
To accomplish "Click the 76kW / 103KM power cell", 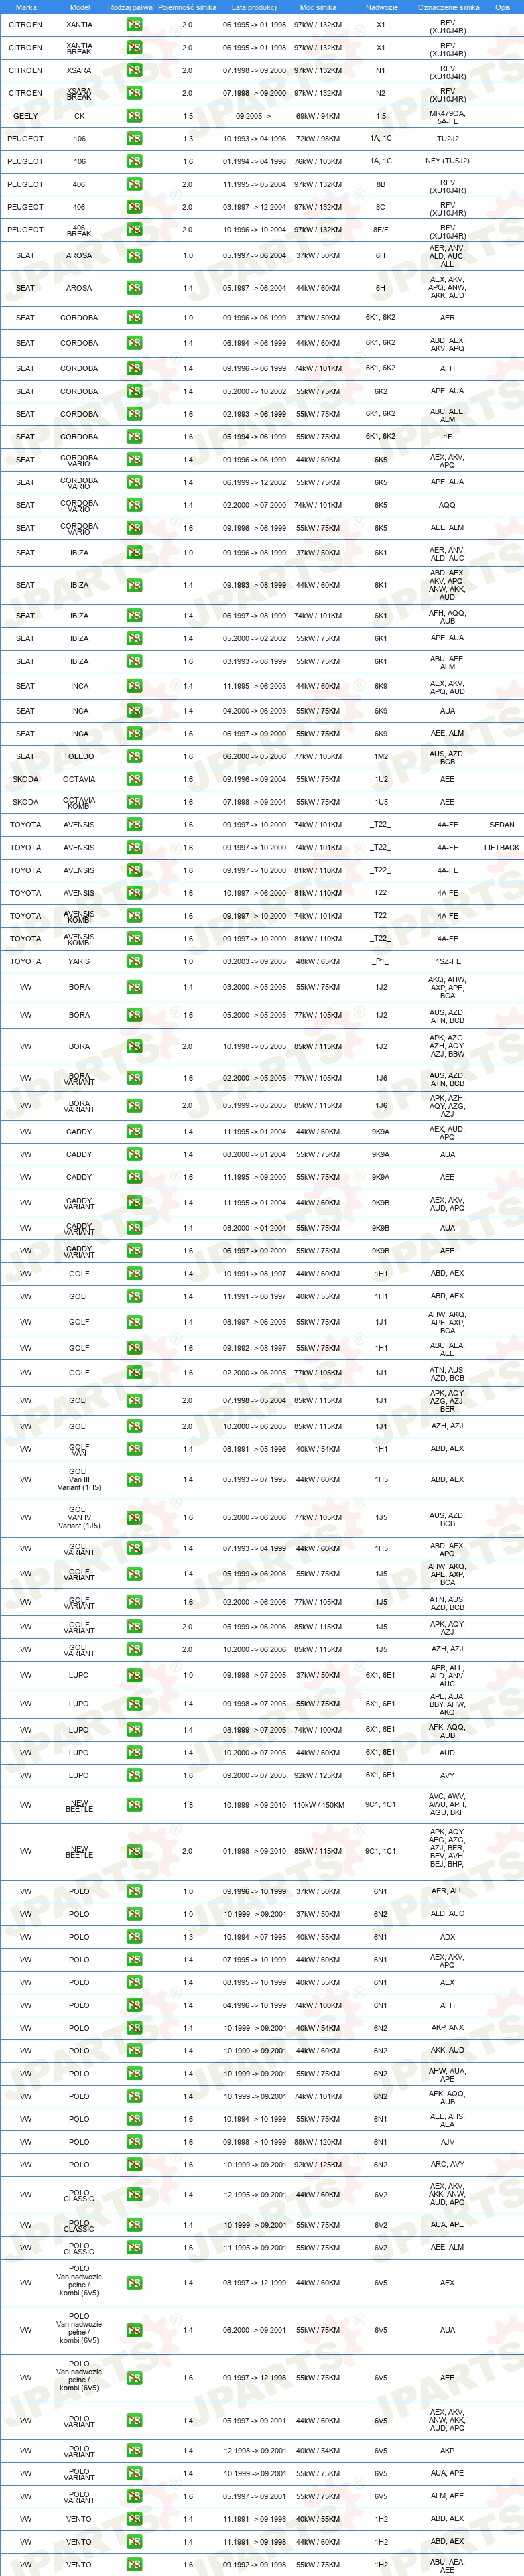I will [318, 161].
